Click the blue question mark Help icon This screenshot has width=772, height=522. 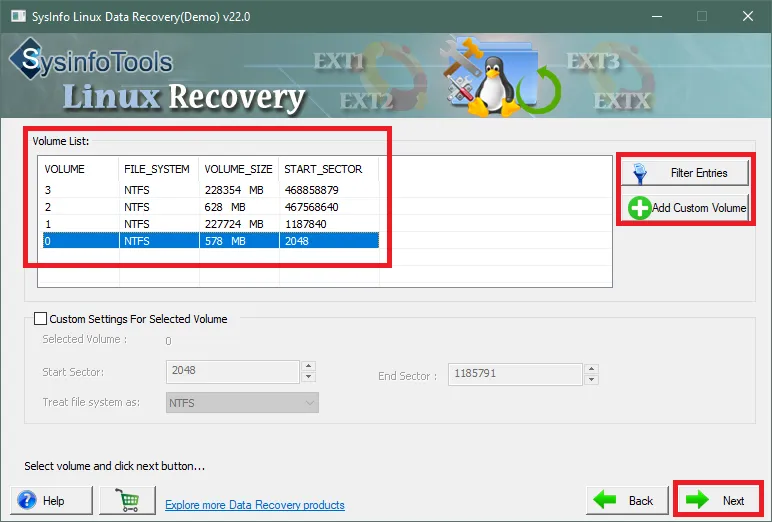[x=27, y=500]
